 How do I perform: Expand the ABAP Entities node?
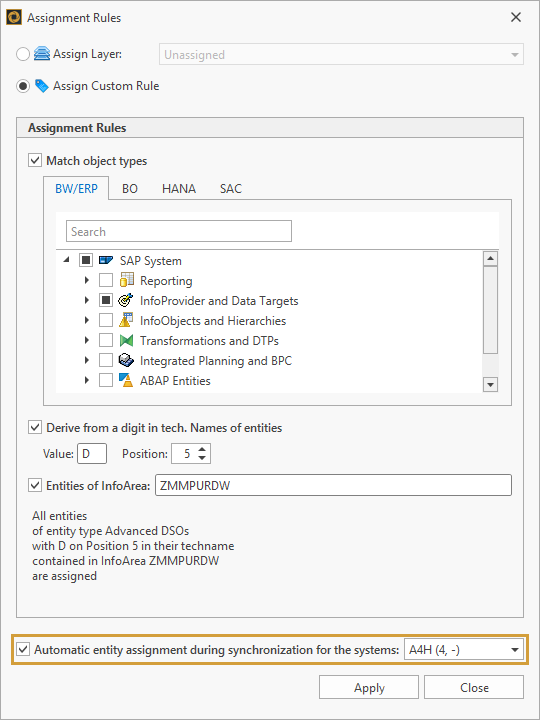click(x=87, y=380)
